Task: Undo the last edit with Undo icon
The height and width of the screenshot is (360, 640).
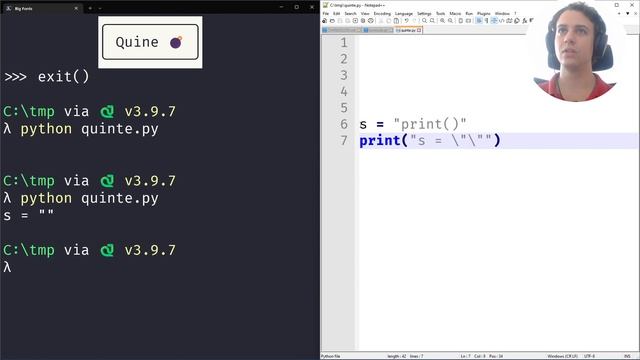Action: 407,21
